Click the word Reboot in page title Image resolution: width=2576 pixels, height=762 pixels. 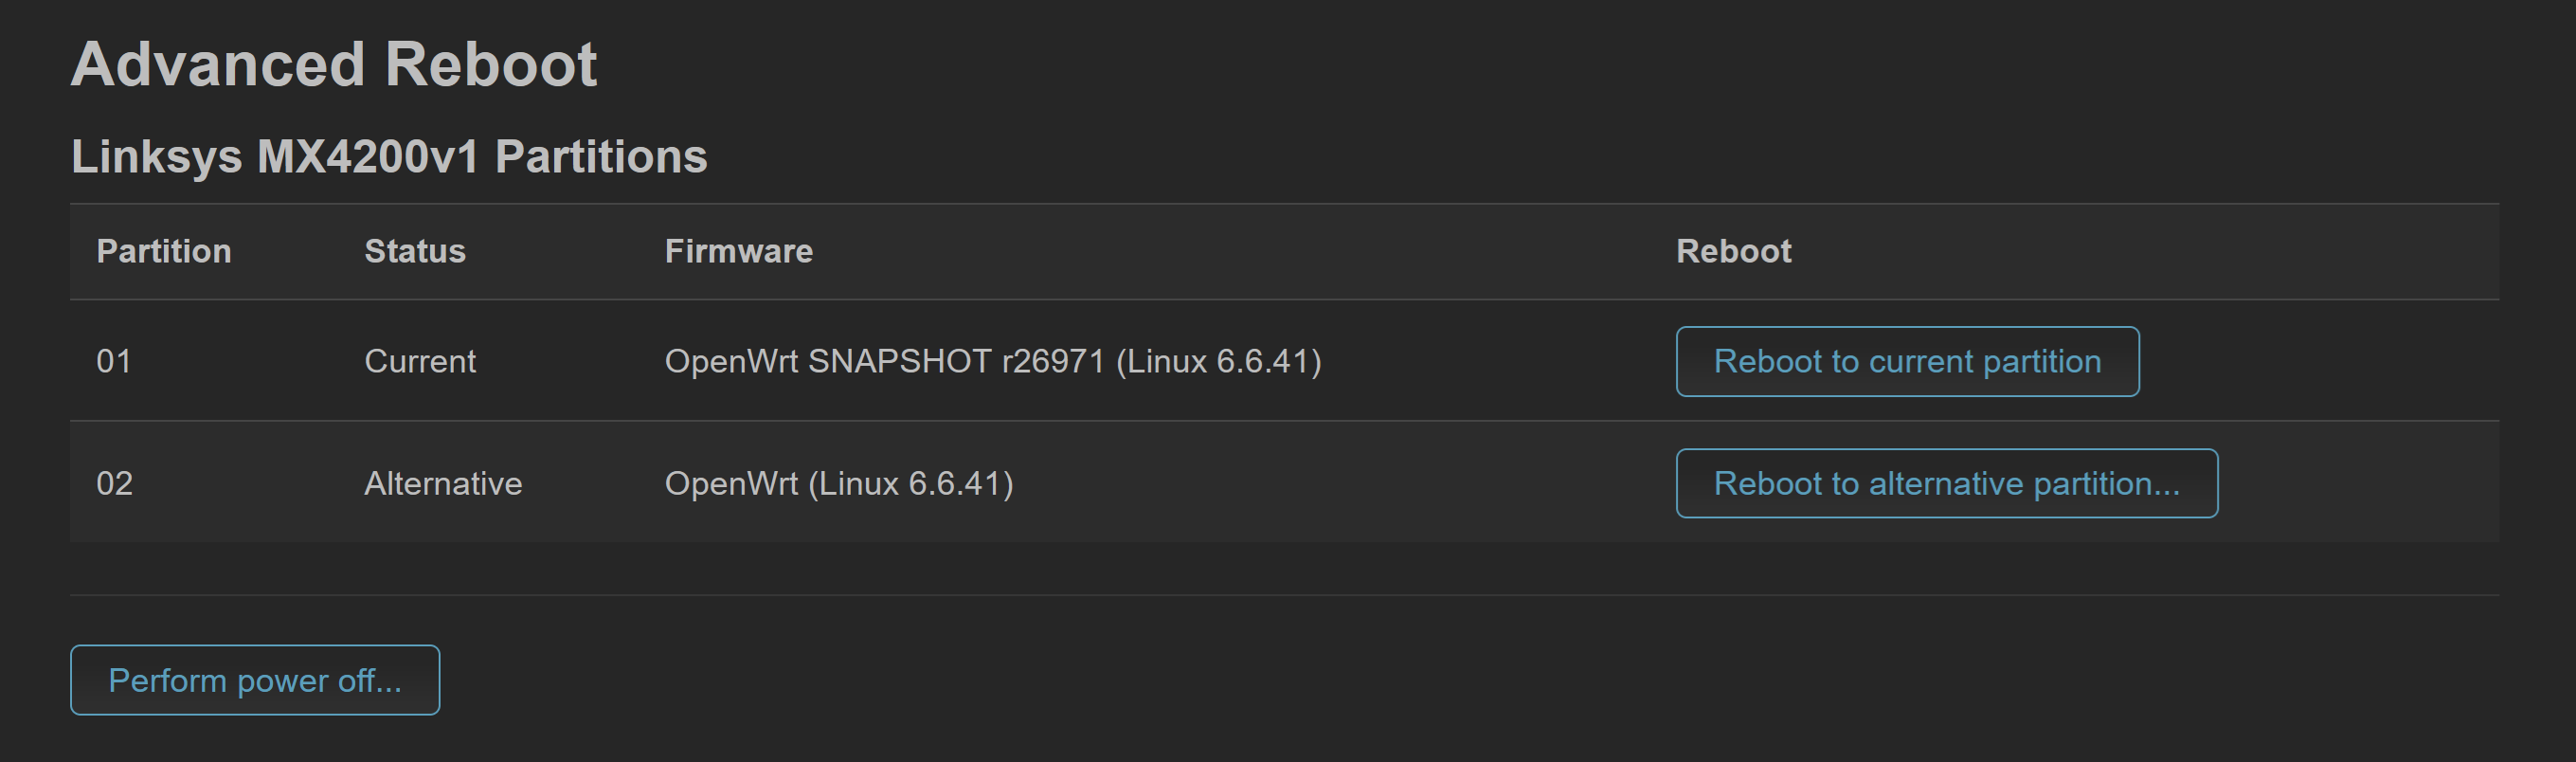point(491,64)
